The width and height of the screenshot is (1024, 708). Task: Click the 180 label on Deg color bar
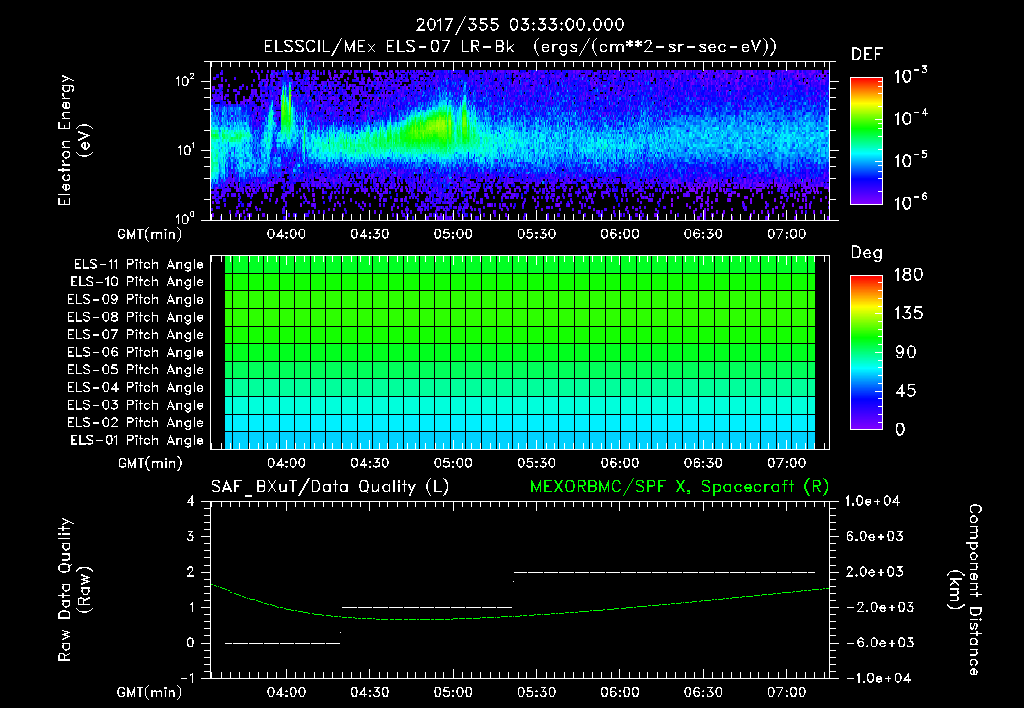point(909,275)
